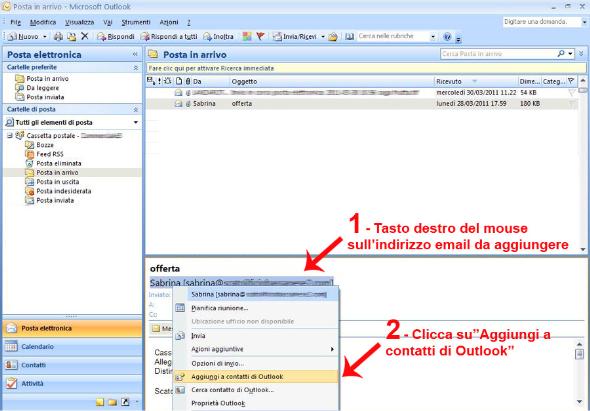Image resolution: width=590 pixels, height=411 pixels.
Task: Collapse the Cartelle di posta section
Action: pos(136,110)
